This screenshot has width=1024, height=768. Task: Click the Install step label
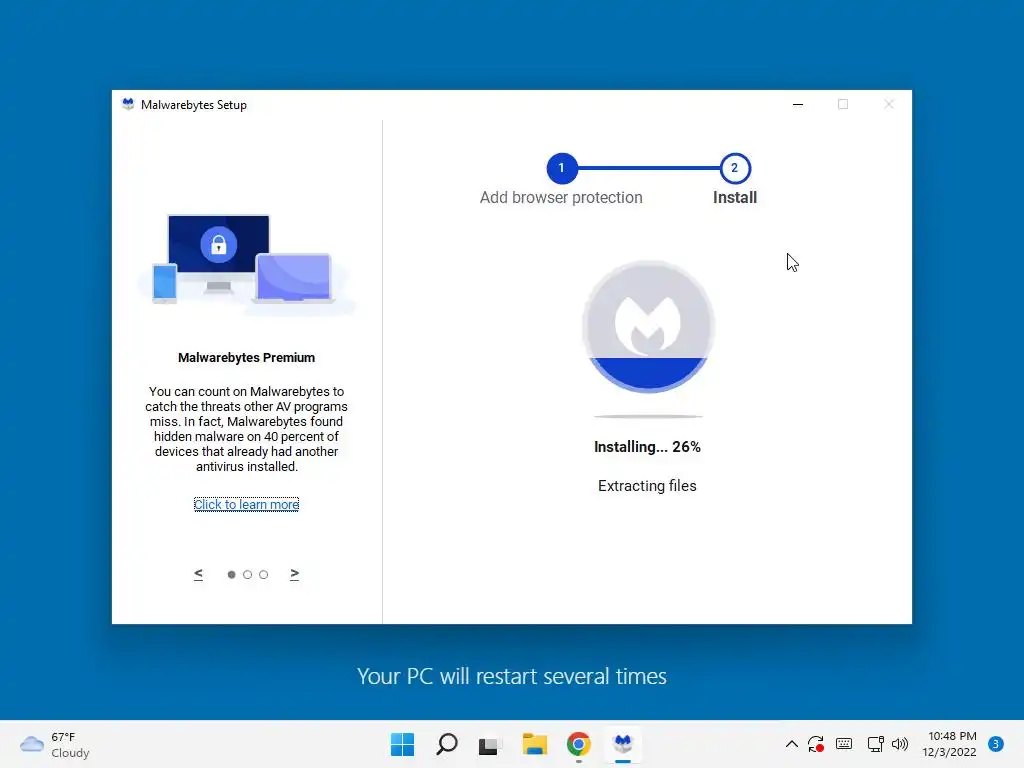click(x=735, y=197)
